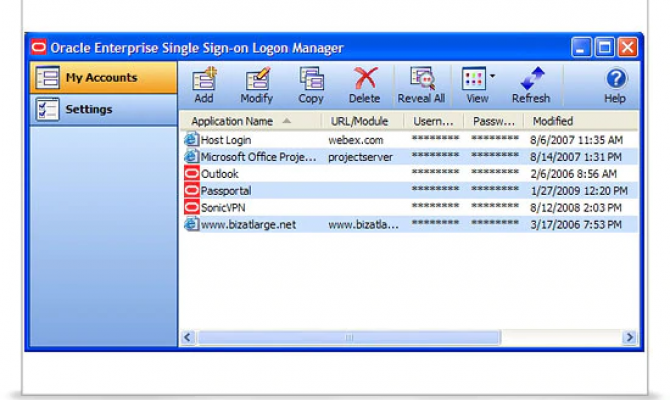
Task: Select the Outlook entry
Action: click(x=220, y=174)
